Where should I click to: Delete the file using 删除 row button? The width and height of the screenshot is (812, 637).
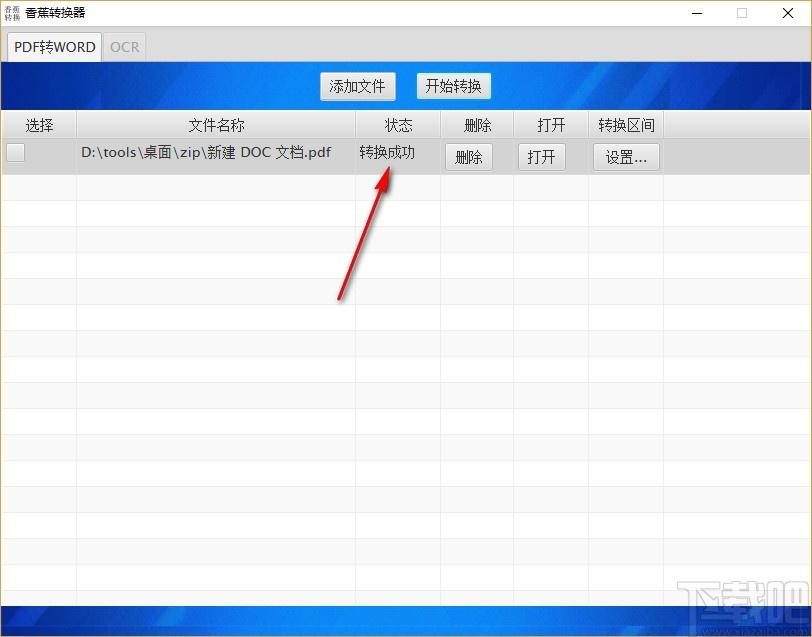(469, 156)
